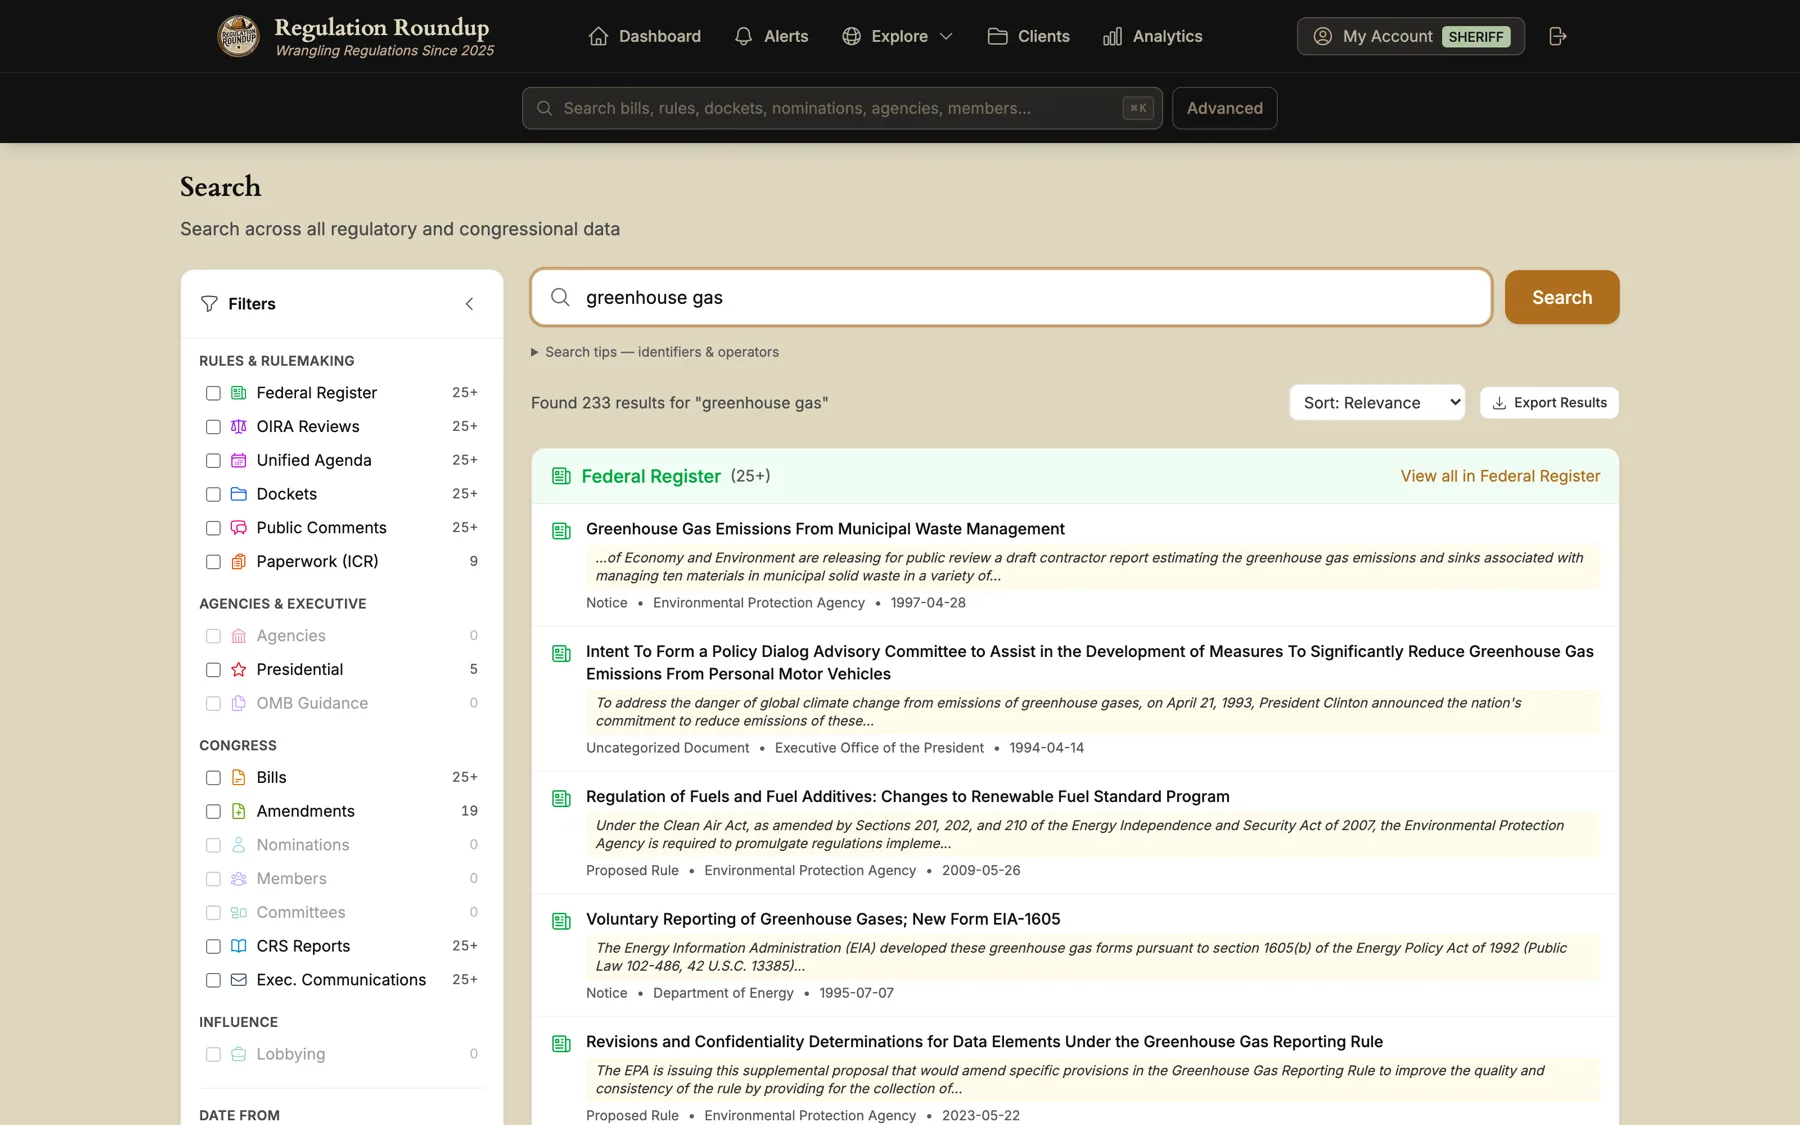The height and width of the screenshot is (1125, 1800).
Task: Click icon beside Revisions and Confidentiality result
Action: (x=561, y=1044)
